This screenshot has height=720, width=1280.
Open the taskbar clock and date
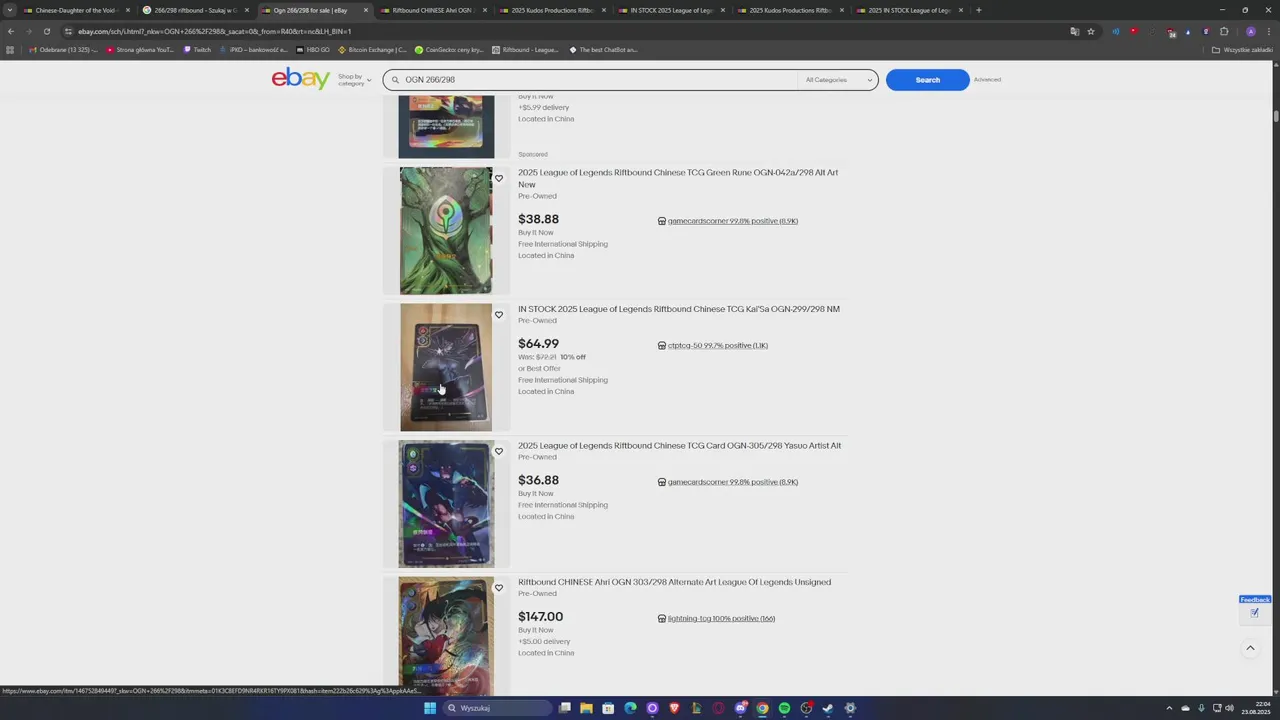coord(1256,708)
